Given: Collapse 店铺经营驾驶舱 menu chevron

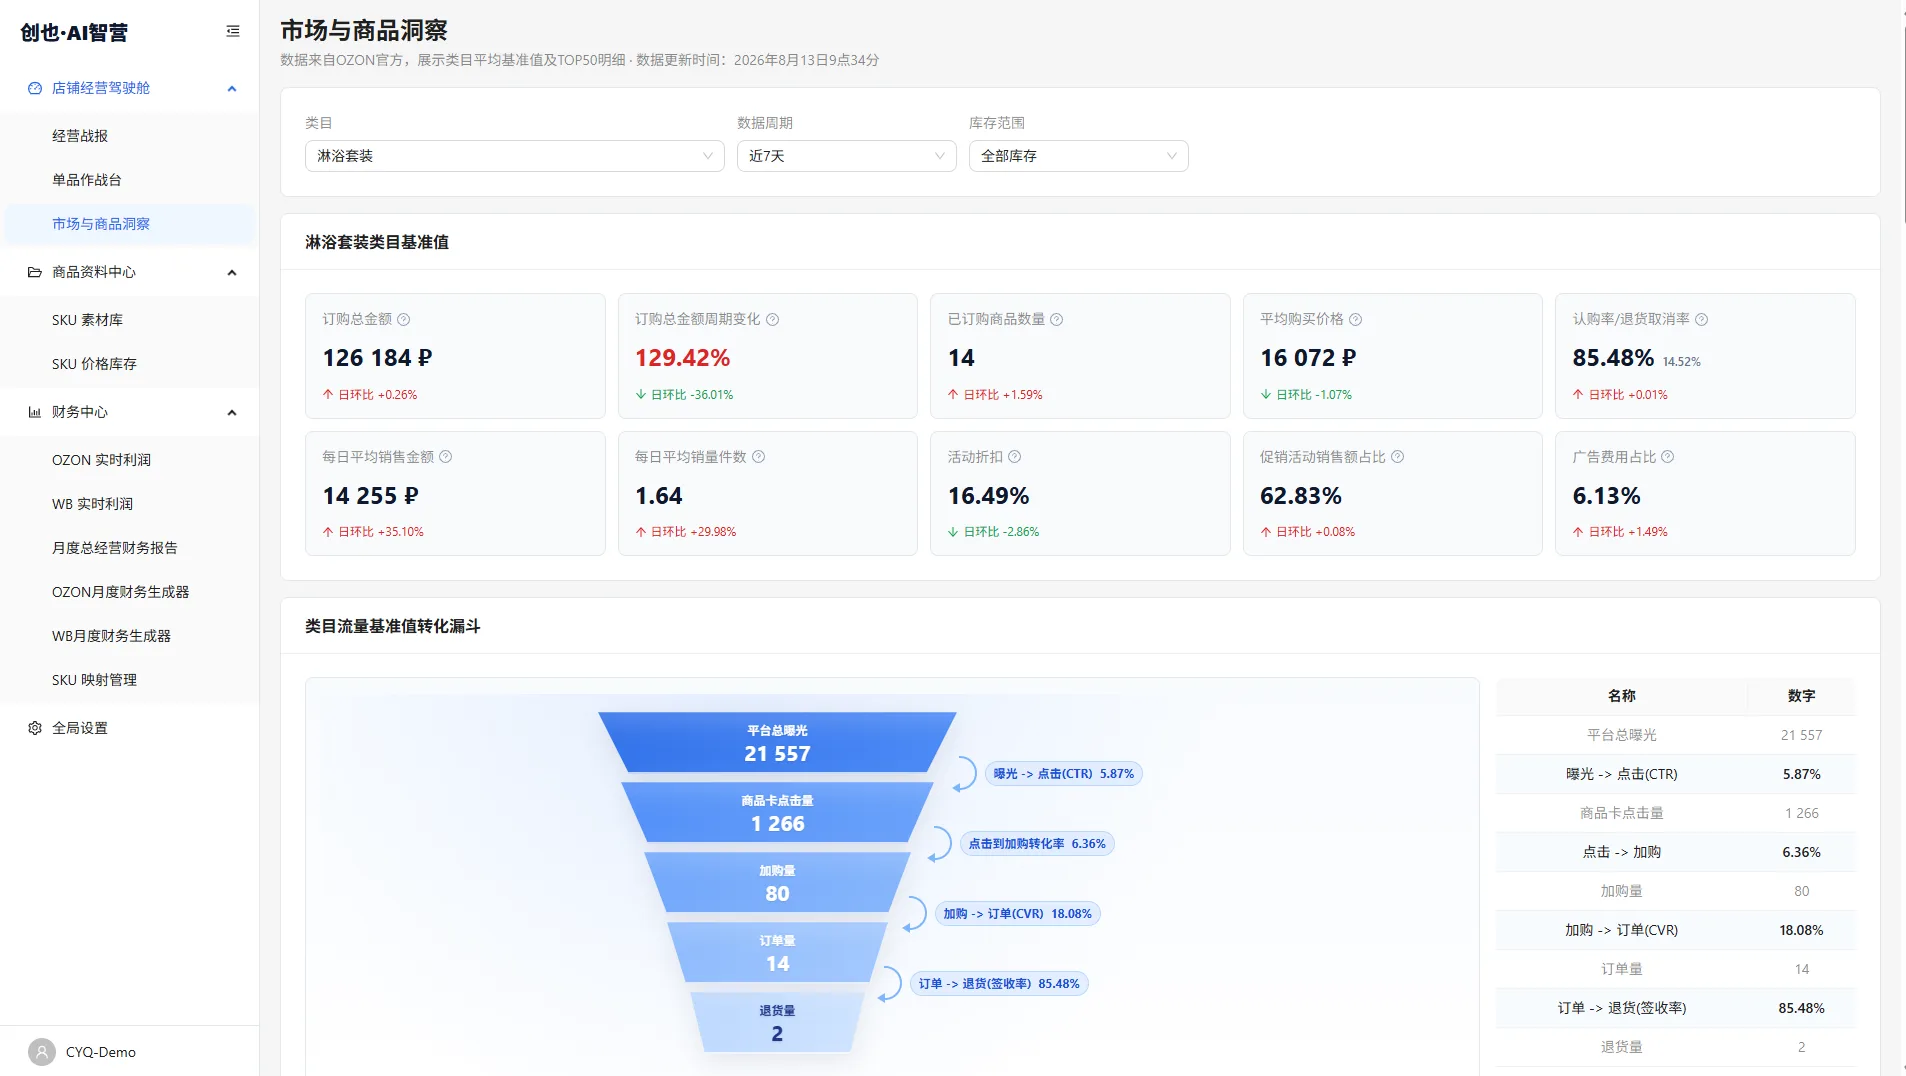Looking at the screenshot, I should pyautogui.click(x=232, y=88).
